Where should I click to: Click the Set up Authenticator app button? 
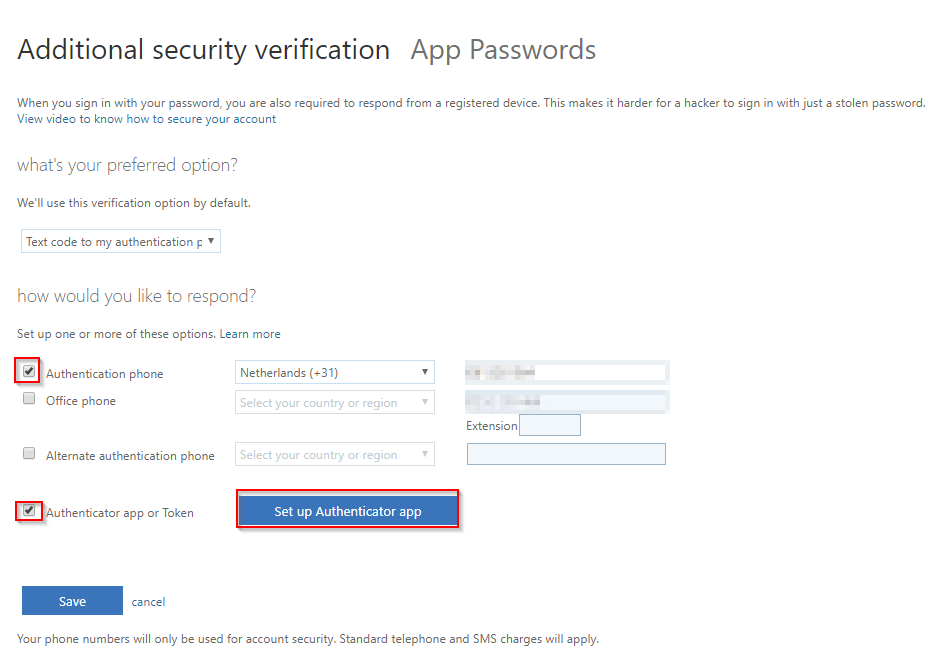348,511
